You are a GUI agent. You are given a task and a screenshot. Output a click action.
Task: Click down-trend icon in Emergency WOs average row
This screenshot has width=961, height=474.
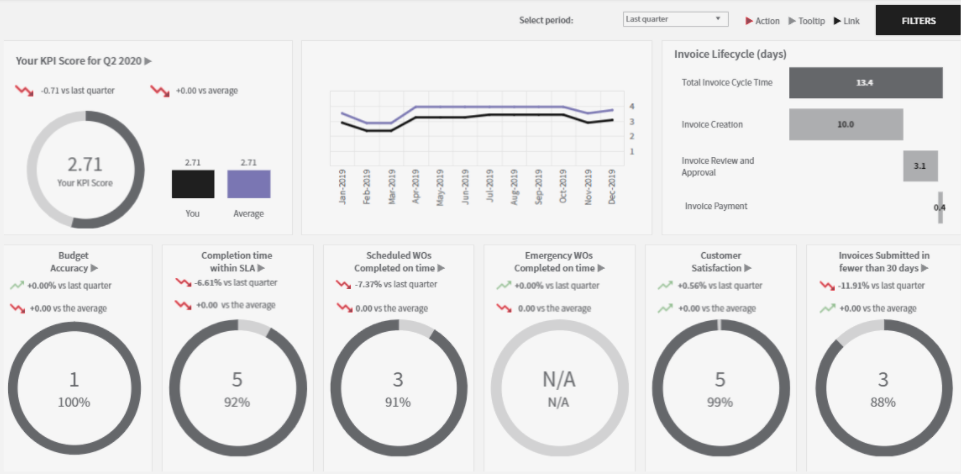tap(504, 308)
